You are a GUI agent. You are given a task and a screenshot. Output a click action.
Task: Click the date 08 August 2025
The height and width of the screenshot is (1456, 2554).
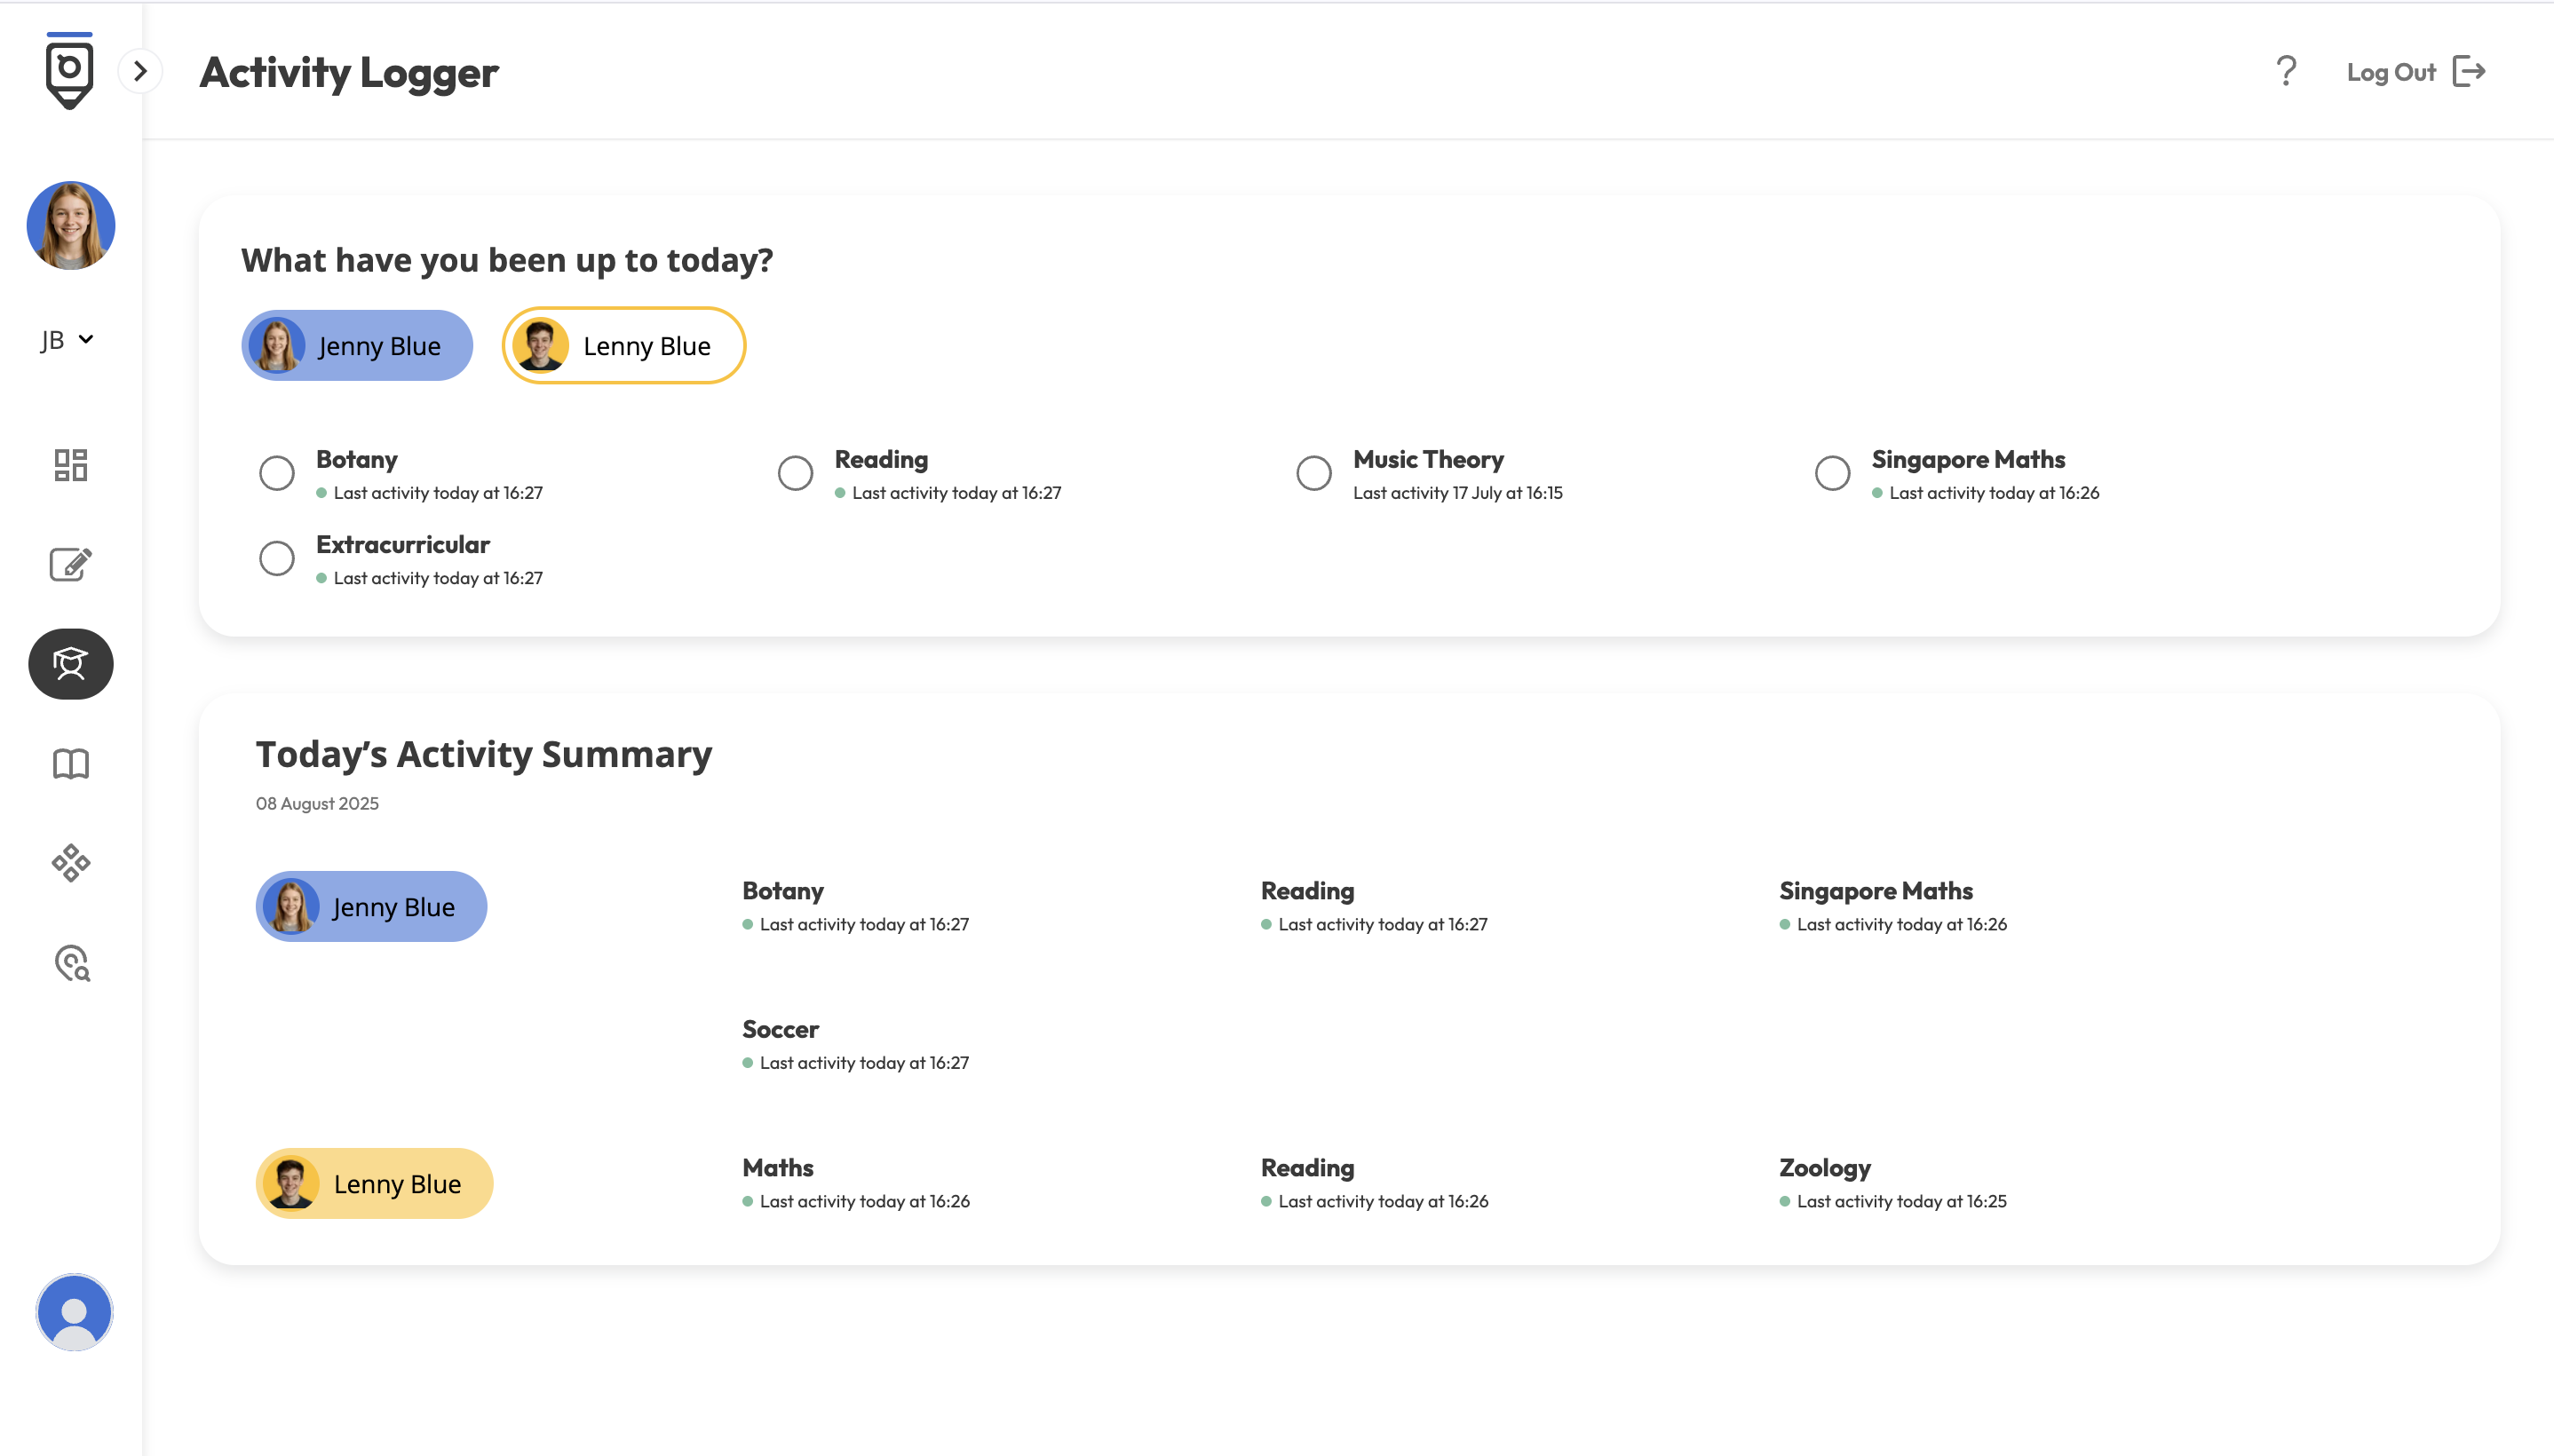click(317, 804)
